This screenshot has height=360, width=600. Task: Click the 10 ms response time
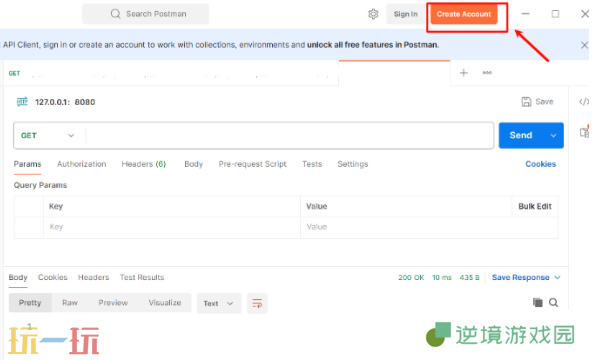coord(442,278)
